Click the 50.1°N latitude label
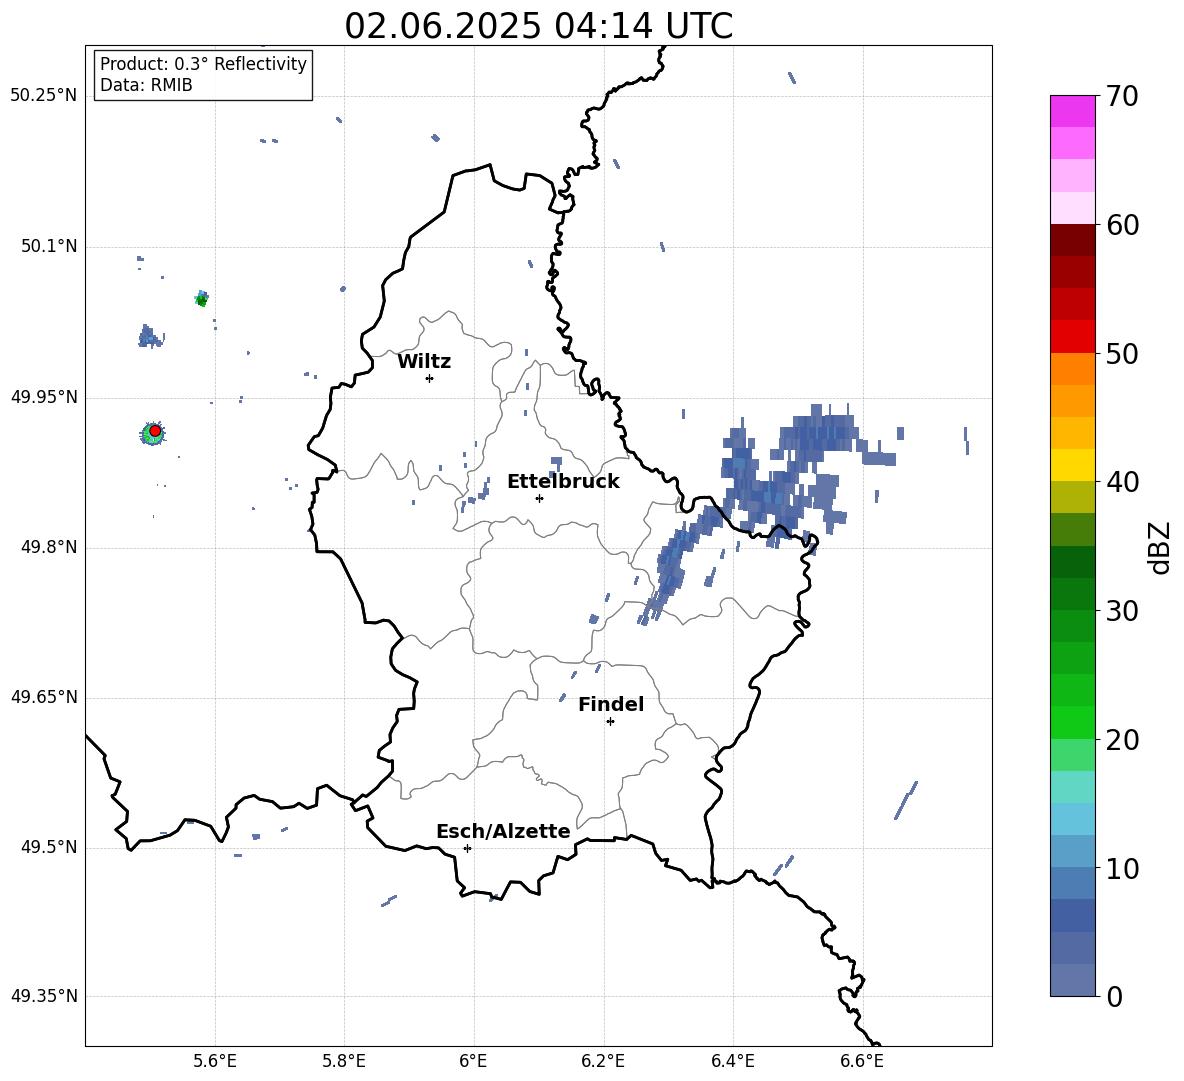This screenshot has width=1184, height=1081. tap(49, 246)
